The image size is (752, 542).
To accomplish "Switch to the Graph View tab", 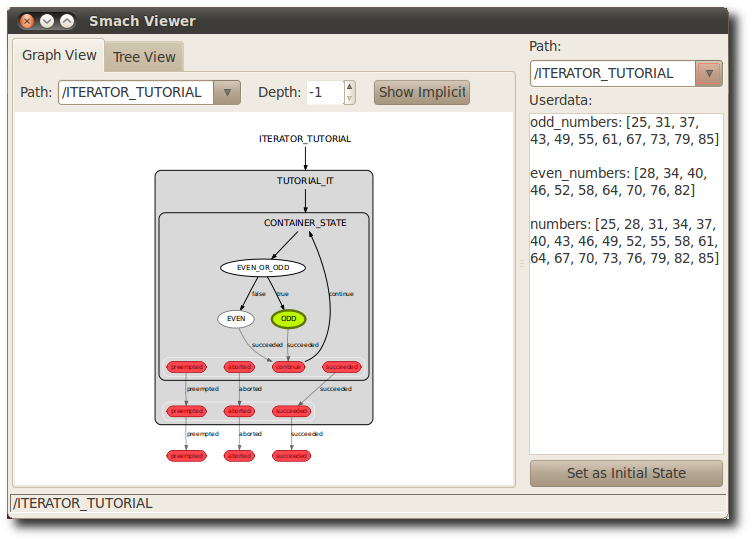I will (x=60, y=56).
